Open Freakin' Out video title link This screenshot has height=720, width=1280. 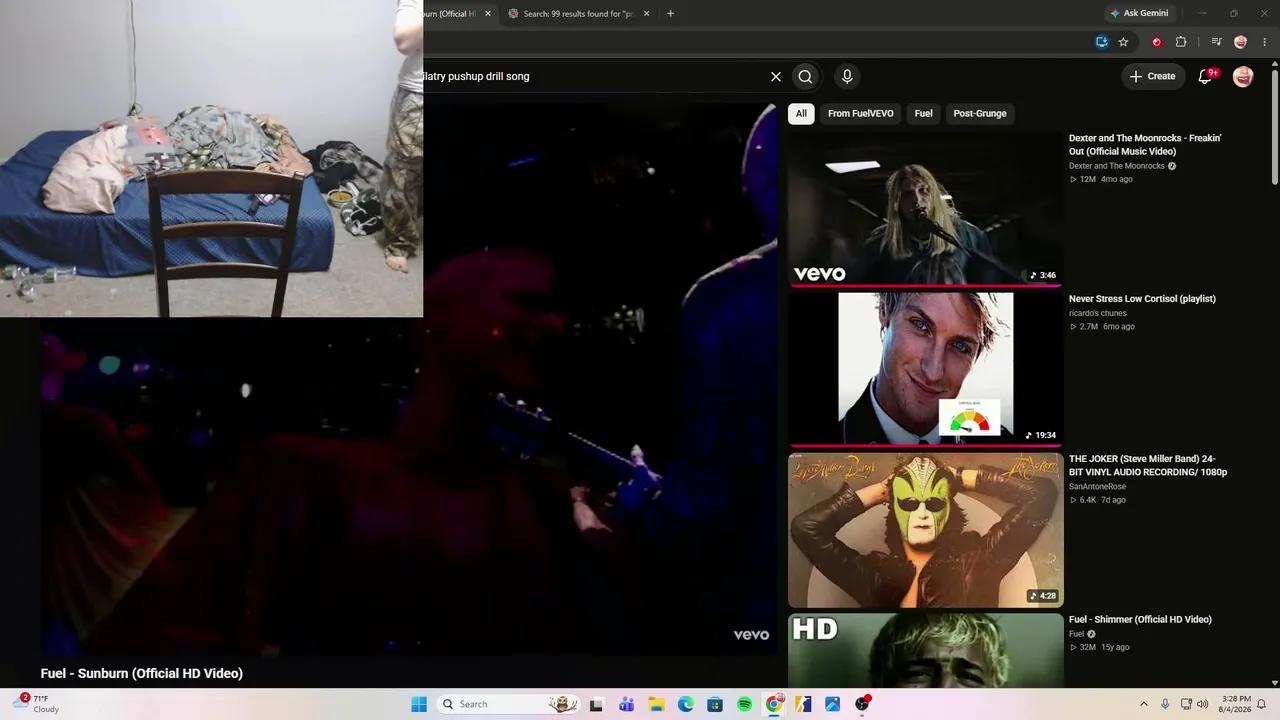1145,145
